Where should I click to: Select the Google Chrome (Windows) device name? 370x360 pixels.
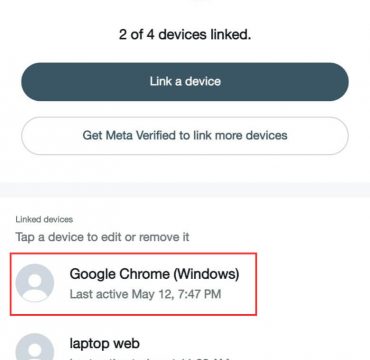154,274
